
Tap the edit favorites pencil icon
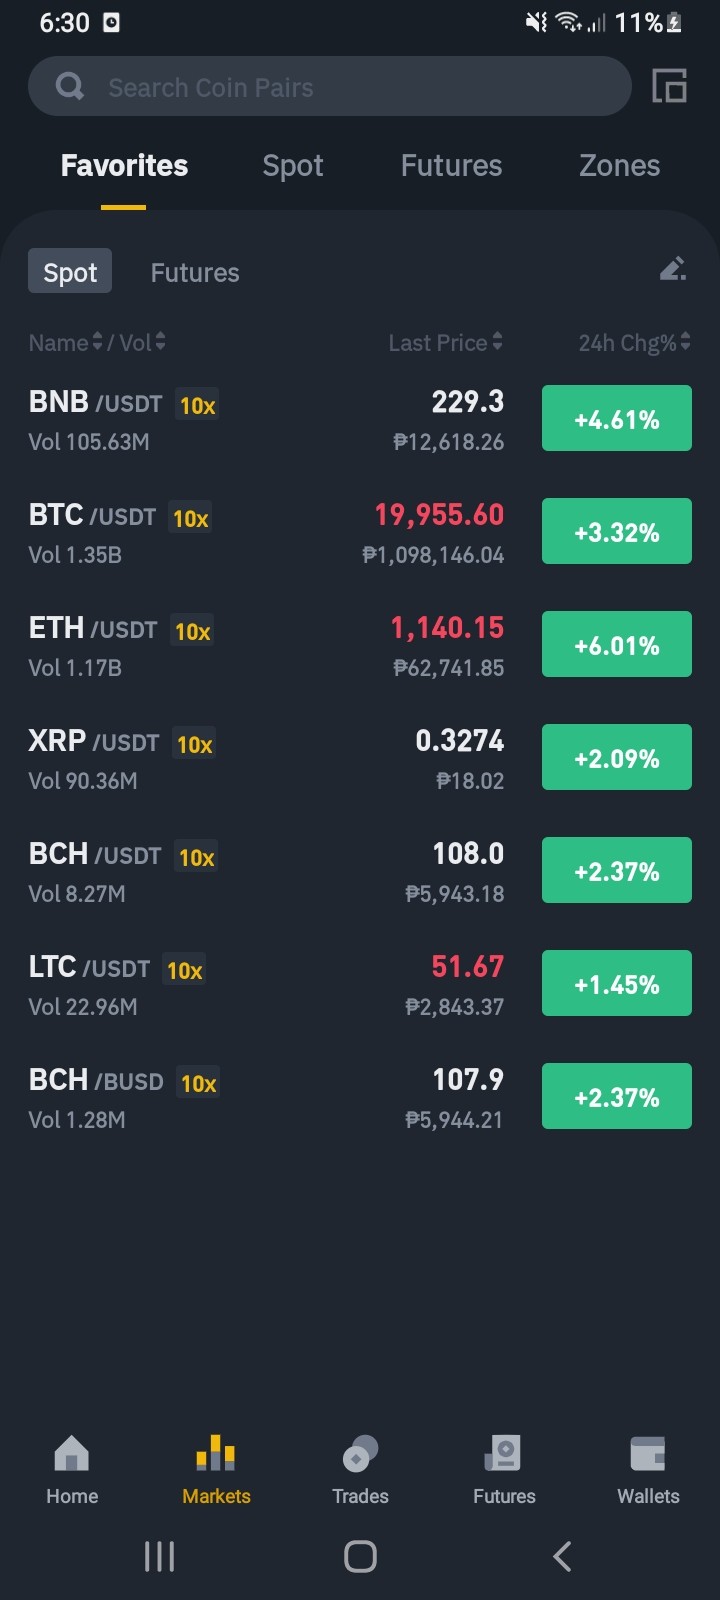click(673, 269)
